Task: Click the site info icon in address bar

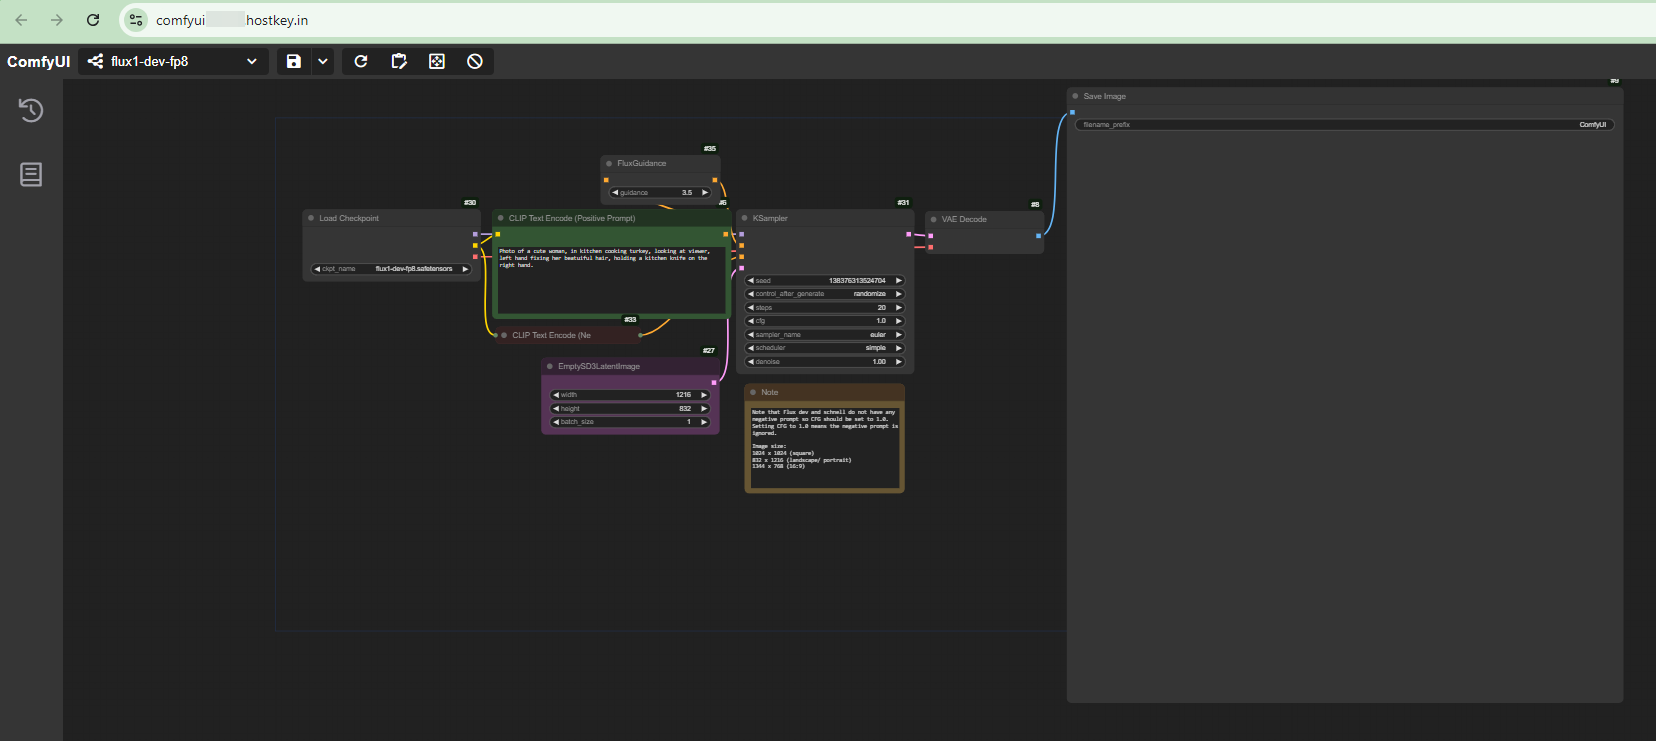Action: tap(136, 20)
